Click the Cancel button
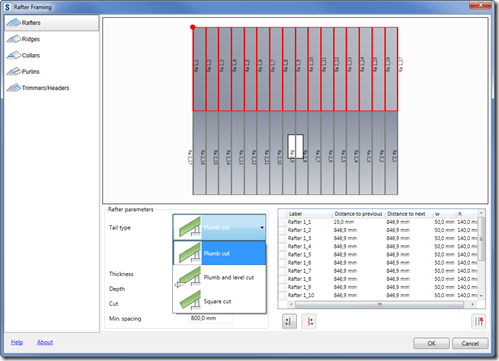 click(x=470, y=343)
